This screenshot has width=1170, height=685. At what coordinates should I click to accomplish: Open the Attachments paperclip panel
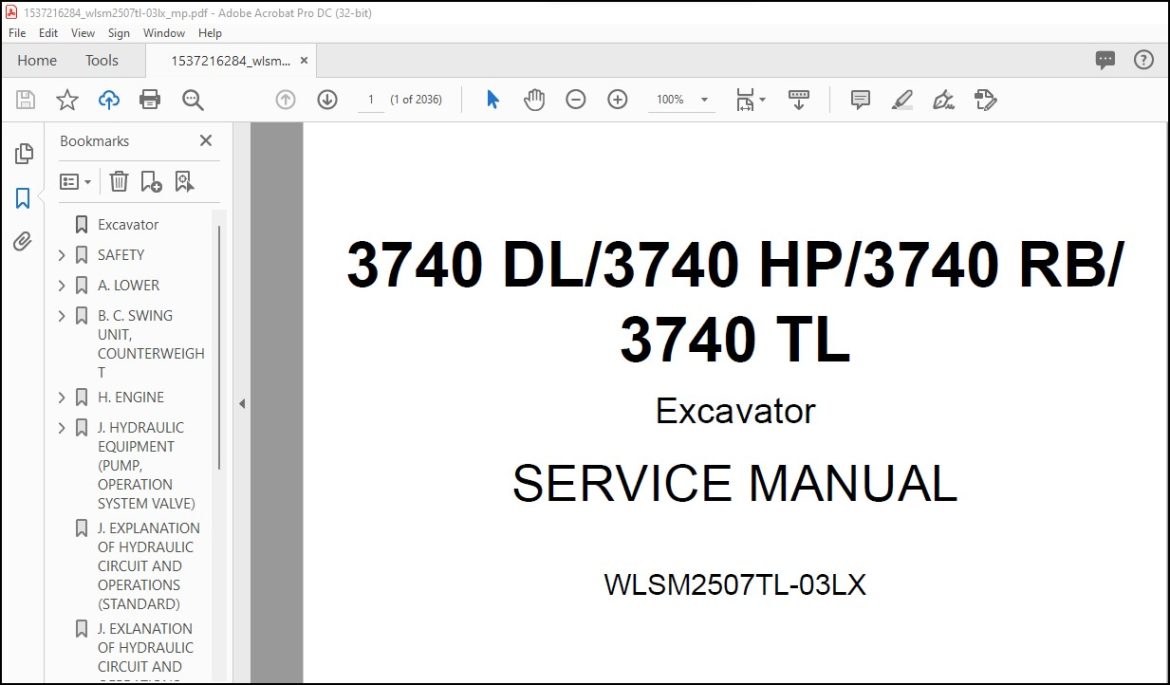22,242
